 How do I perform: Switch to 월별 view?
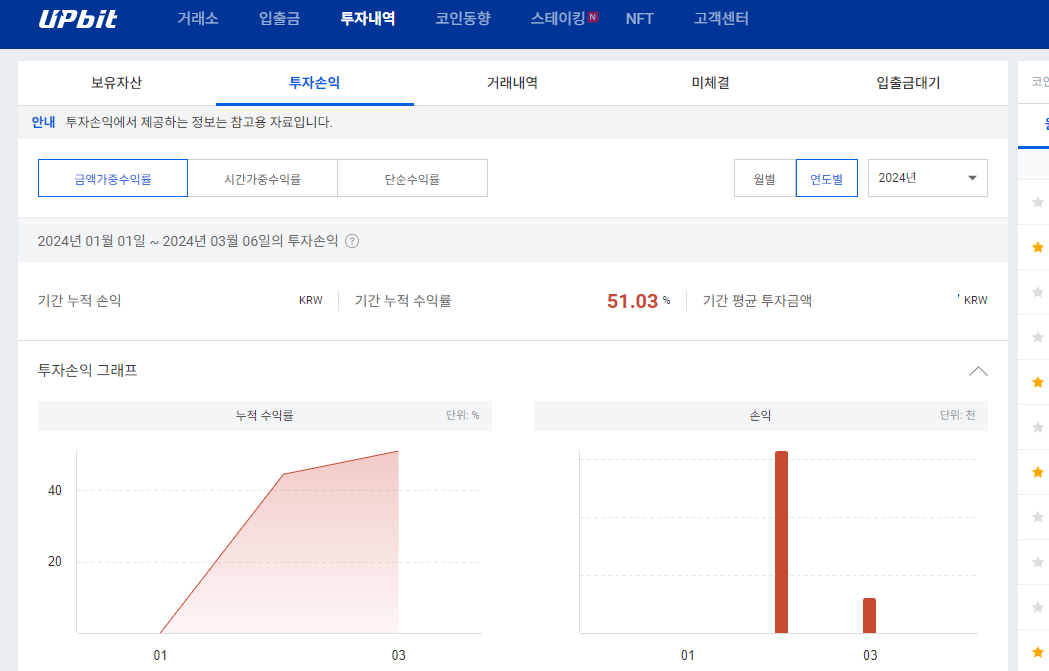(x=765, y=178)
